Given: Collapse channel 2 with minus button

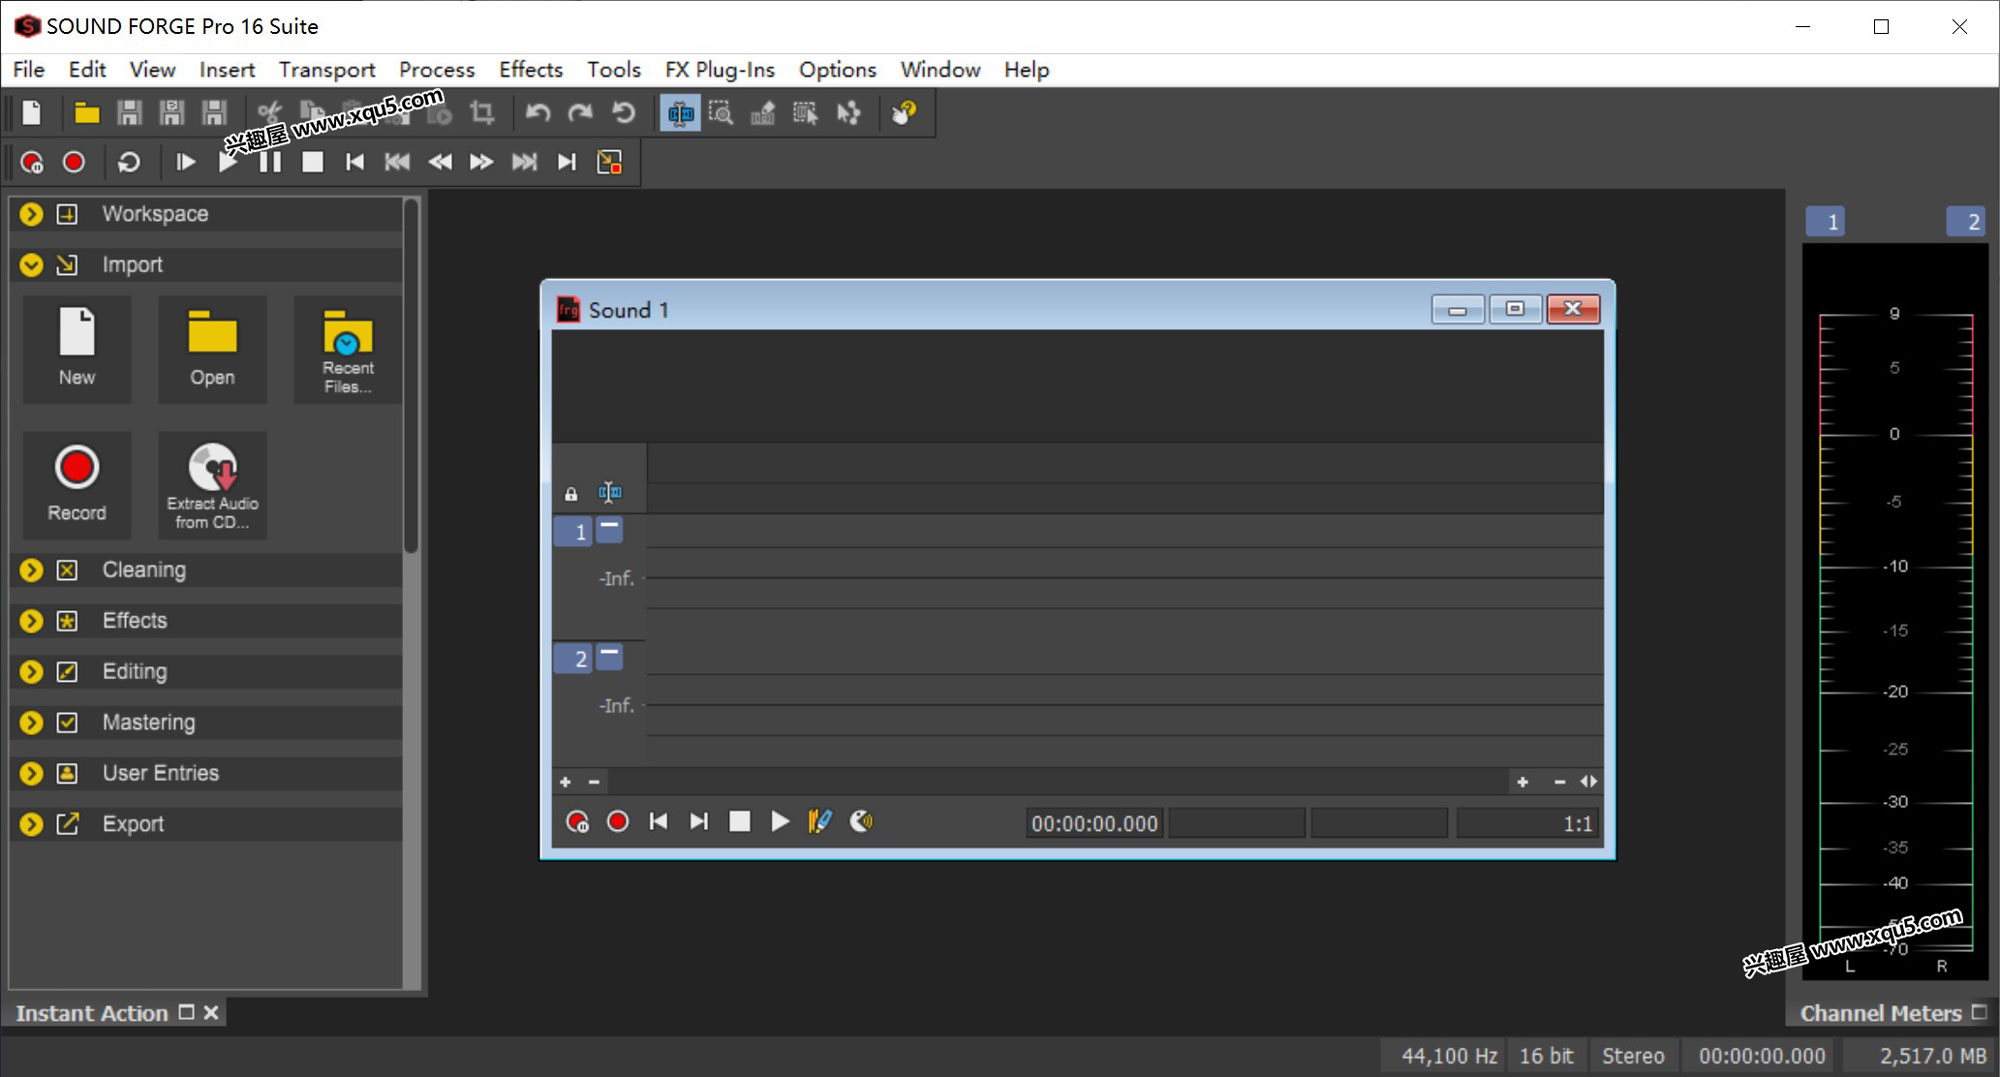Looking at the screenshot, I should pyautogui.click(x=609, y=655).
